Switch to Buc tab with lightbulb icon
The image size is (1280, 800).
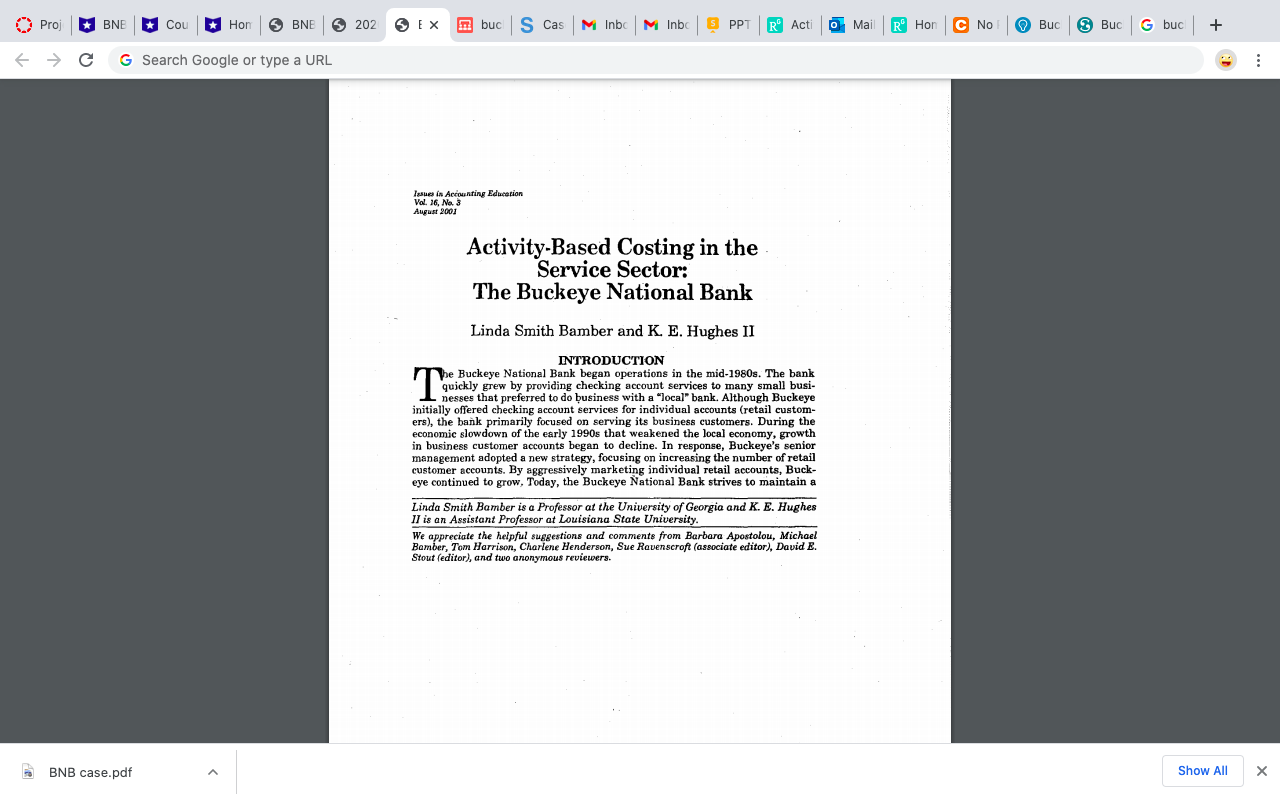[x=1039, y=25]
